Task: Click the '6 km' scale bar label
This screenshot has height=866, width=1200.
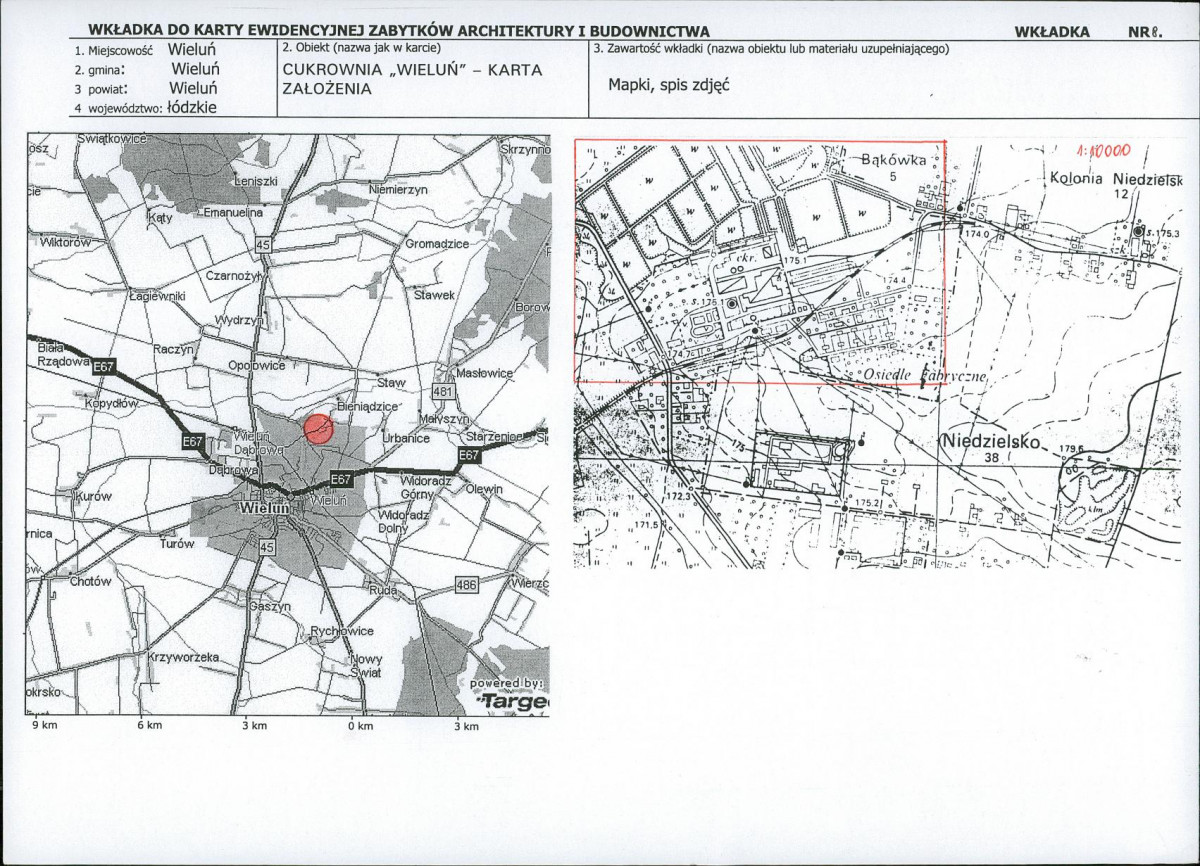Action: click(x=149, y=726)
